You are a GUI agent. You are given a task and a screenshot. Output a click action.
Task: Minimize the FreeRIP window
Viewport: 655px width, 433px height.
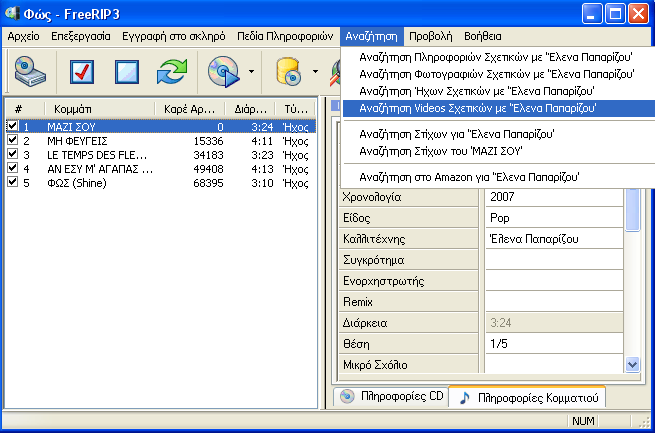click(x=592, y=14)
